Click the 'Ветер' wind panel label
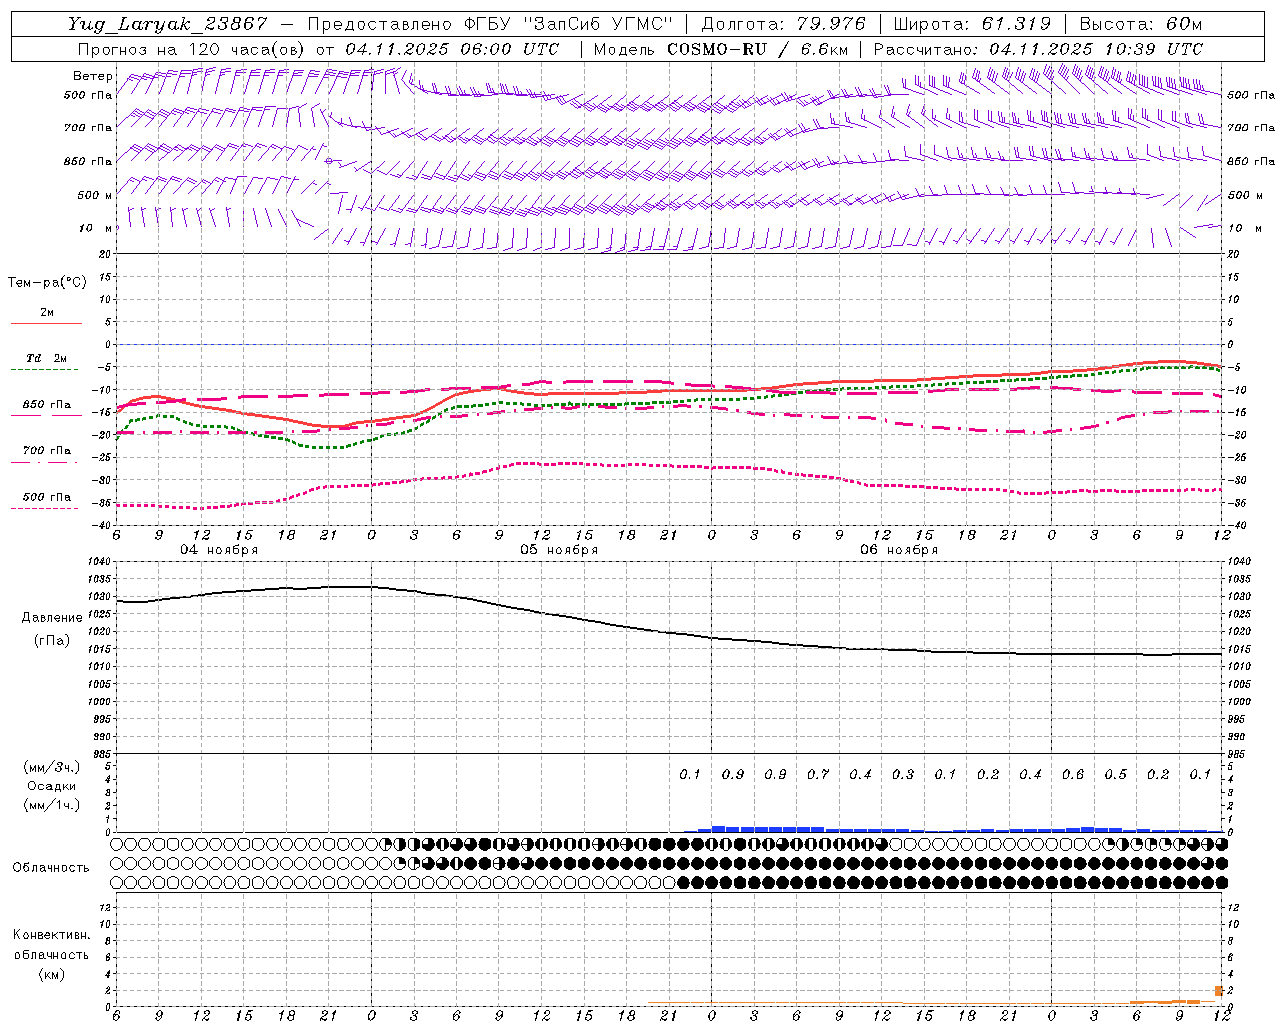 (x=93, y=76)
